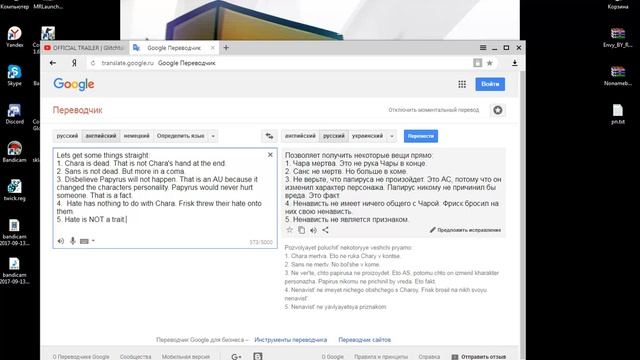Switch to the OFFICIAL TRAILER YouTube tab

[x=84, y=48]
